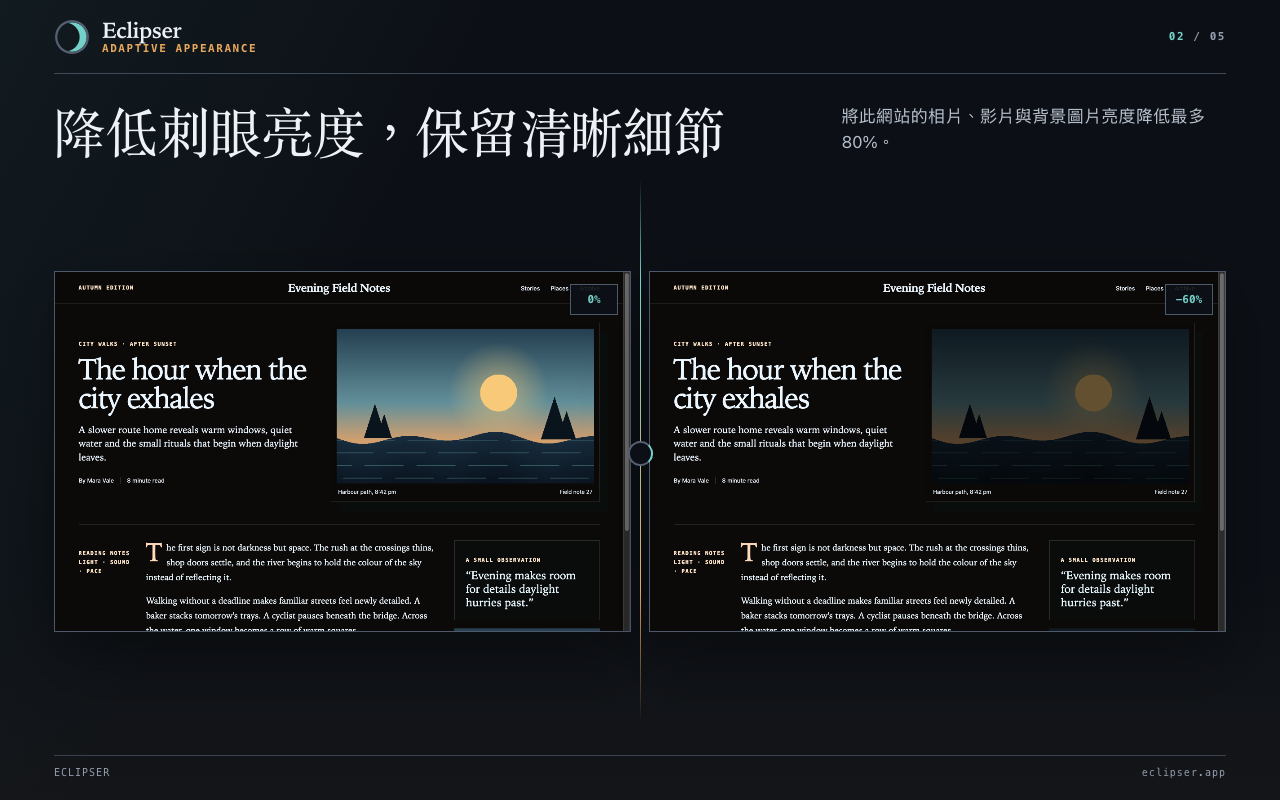This screenshot has height=800, width=1280.
Task: Click the "ADAPTIVE APPEARANCE" subtitle
Action: 179,48
